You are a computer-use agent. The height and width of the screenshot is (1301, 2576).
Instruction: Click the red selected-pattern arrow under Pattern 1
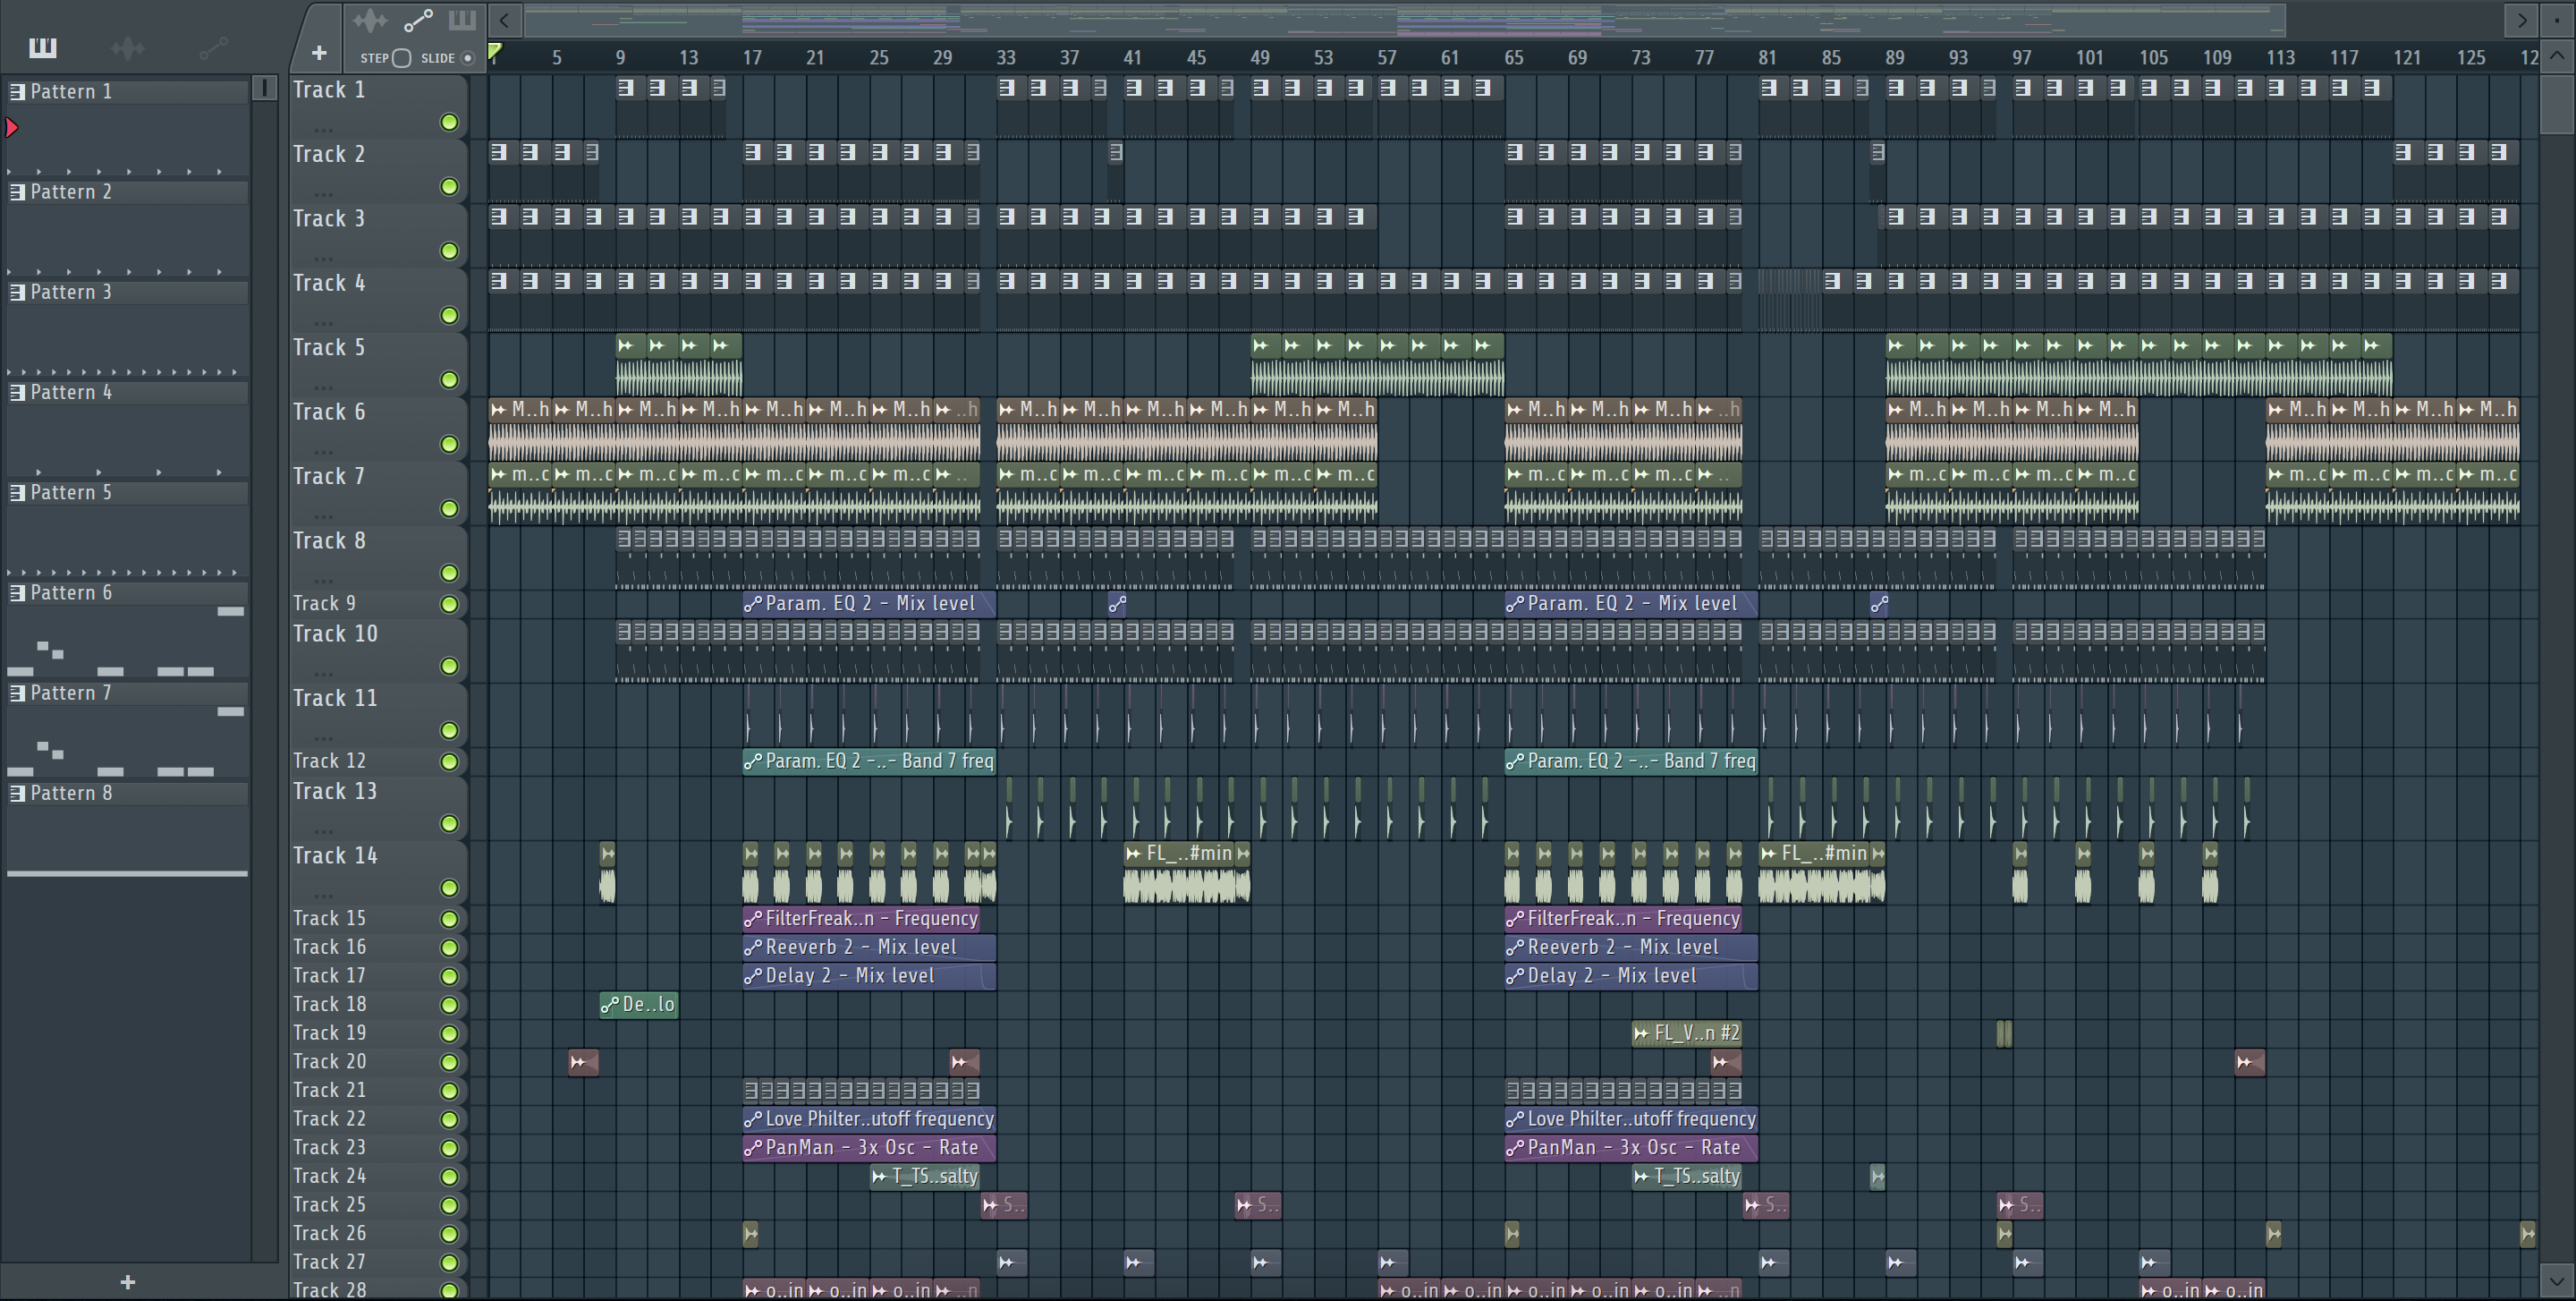(12, 127)
